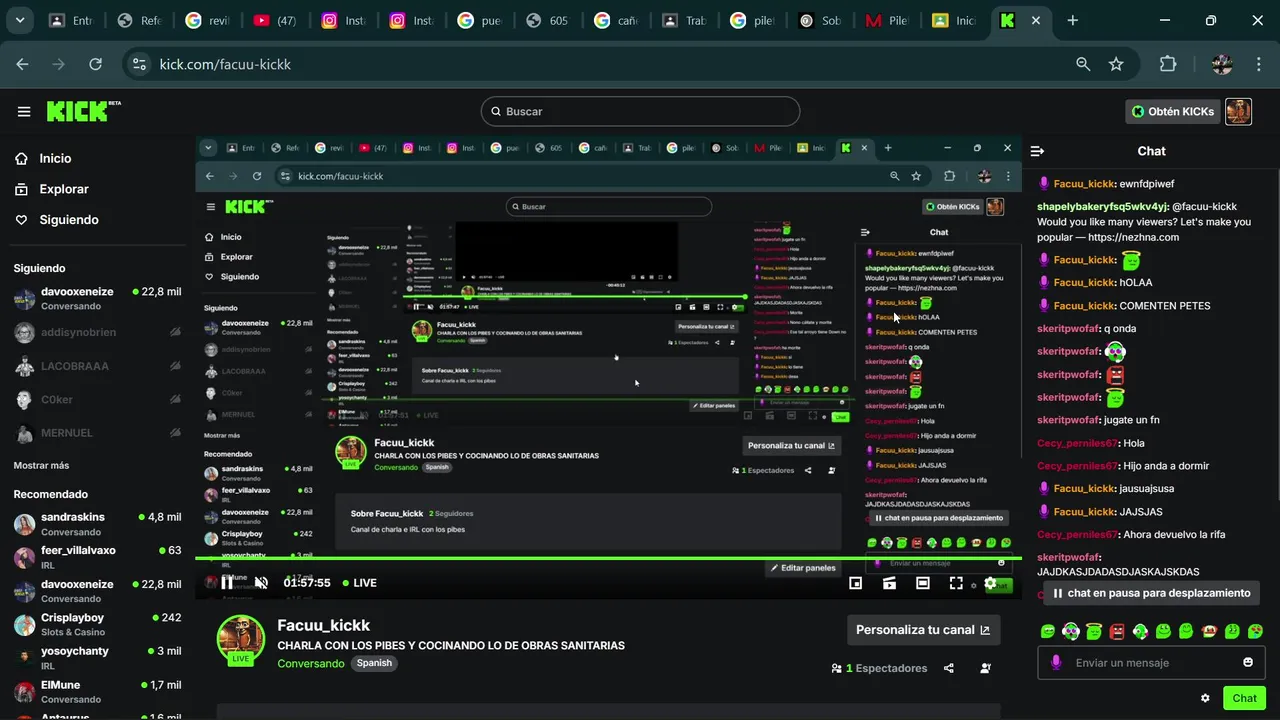Image resolution: width=1280 pixels, height=720 pixels.
Task: Switch to the Gmail tab 'Pilet'
Action: click(x=889, y=20)
